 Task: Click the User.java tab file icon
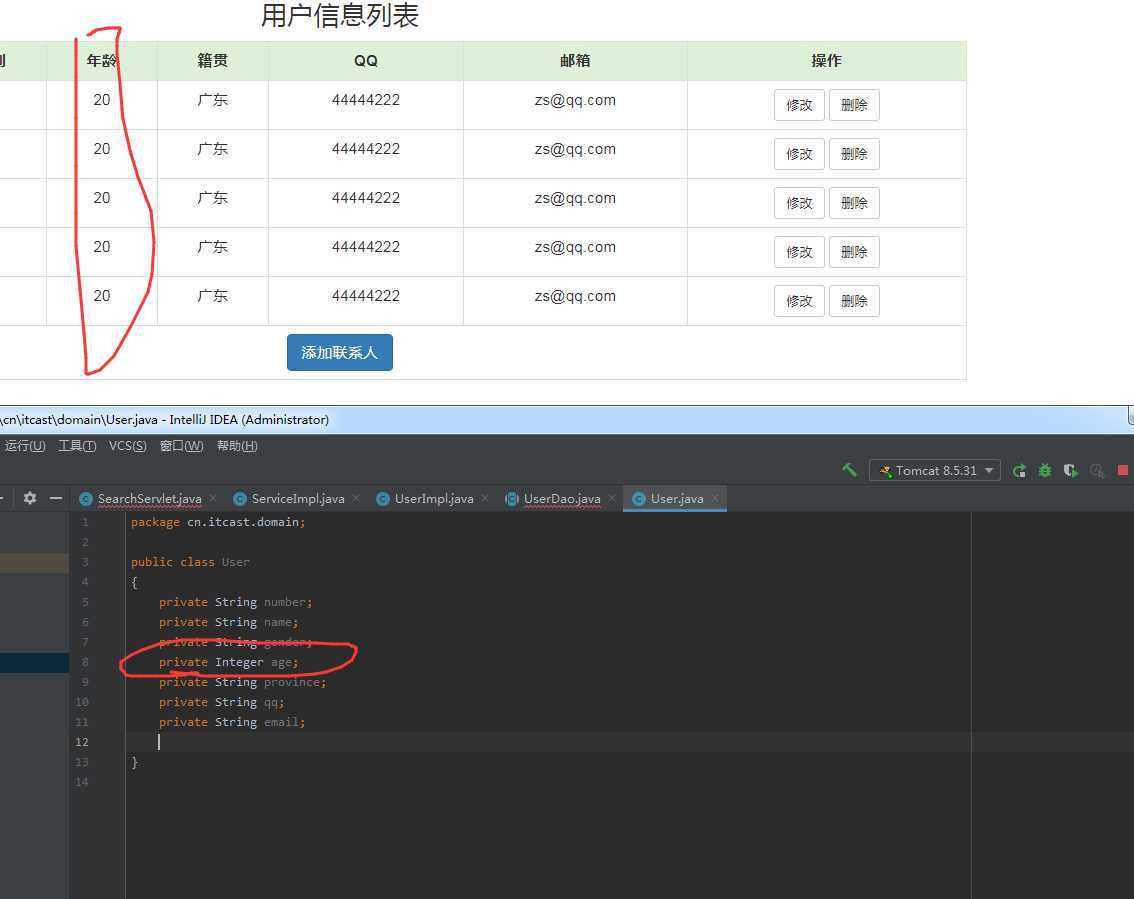639,498
